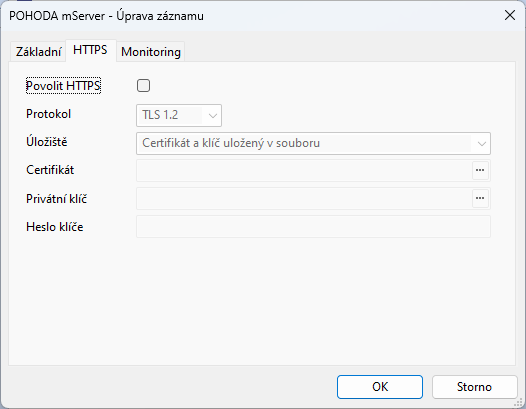Click the Protokol field label

tap(48, 114)
